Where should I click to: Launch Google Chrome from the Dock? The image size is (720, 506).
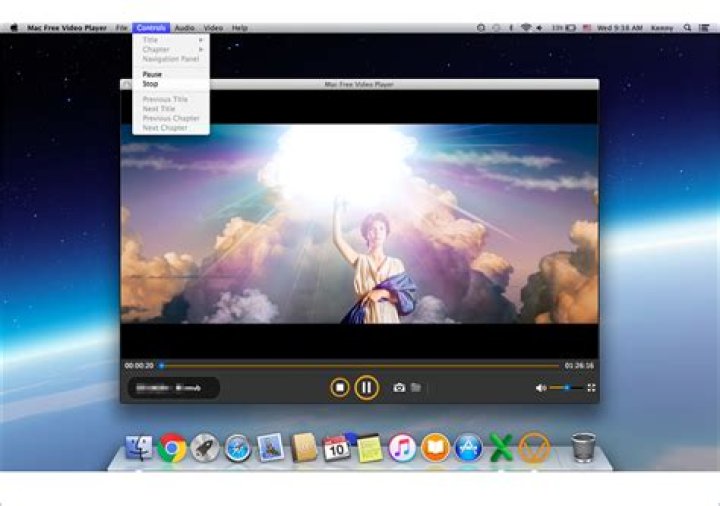[x=172, y=447]
